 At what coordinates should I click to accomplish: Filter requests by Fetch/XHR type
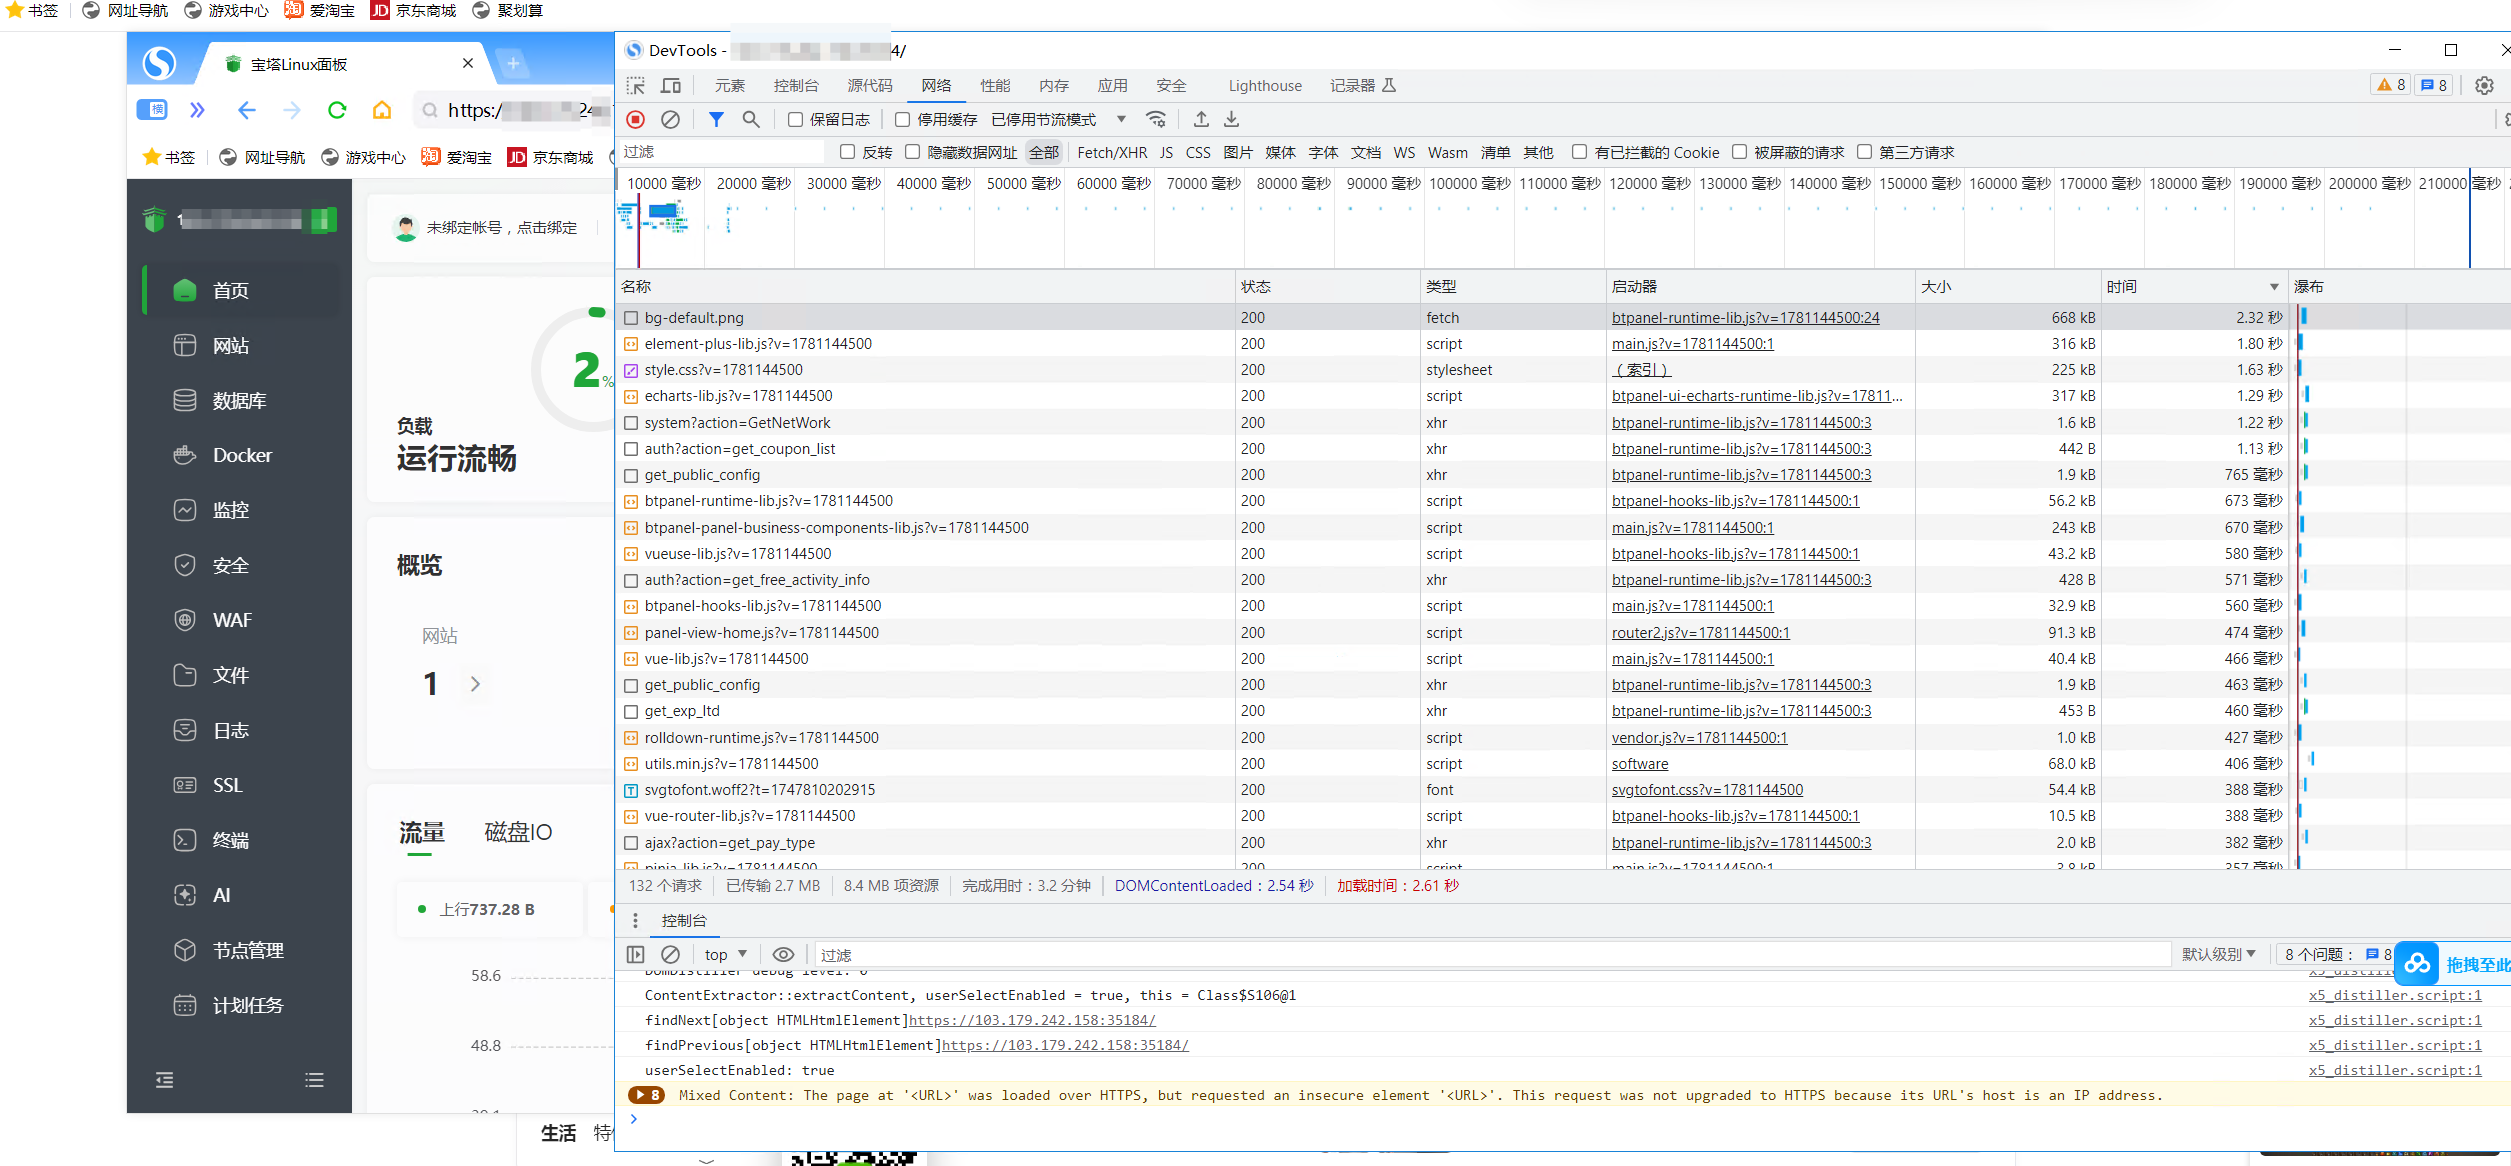tap(1112, 152)
